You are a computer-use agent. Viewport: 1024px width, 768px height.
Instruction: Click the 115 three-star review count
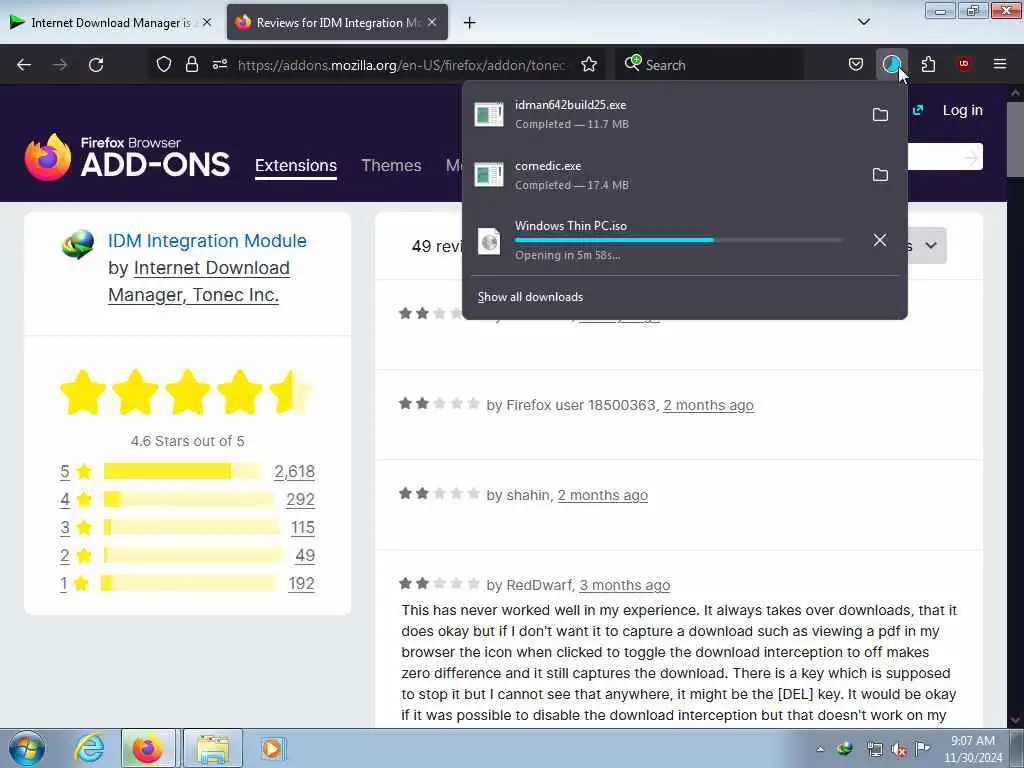(302, 528)
